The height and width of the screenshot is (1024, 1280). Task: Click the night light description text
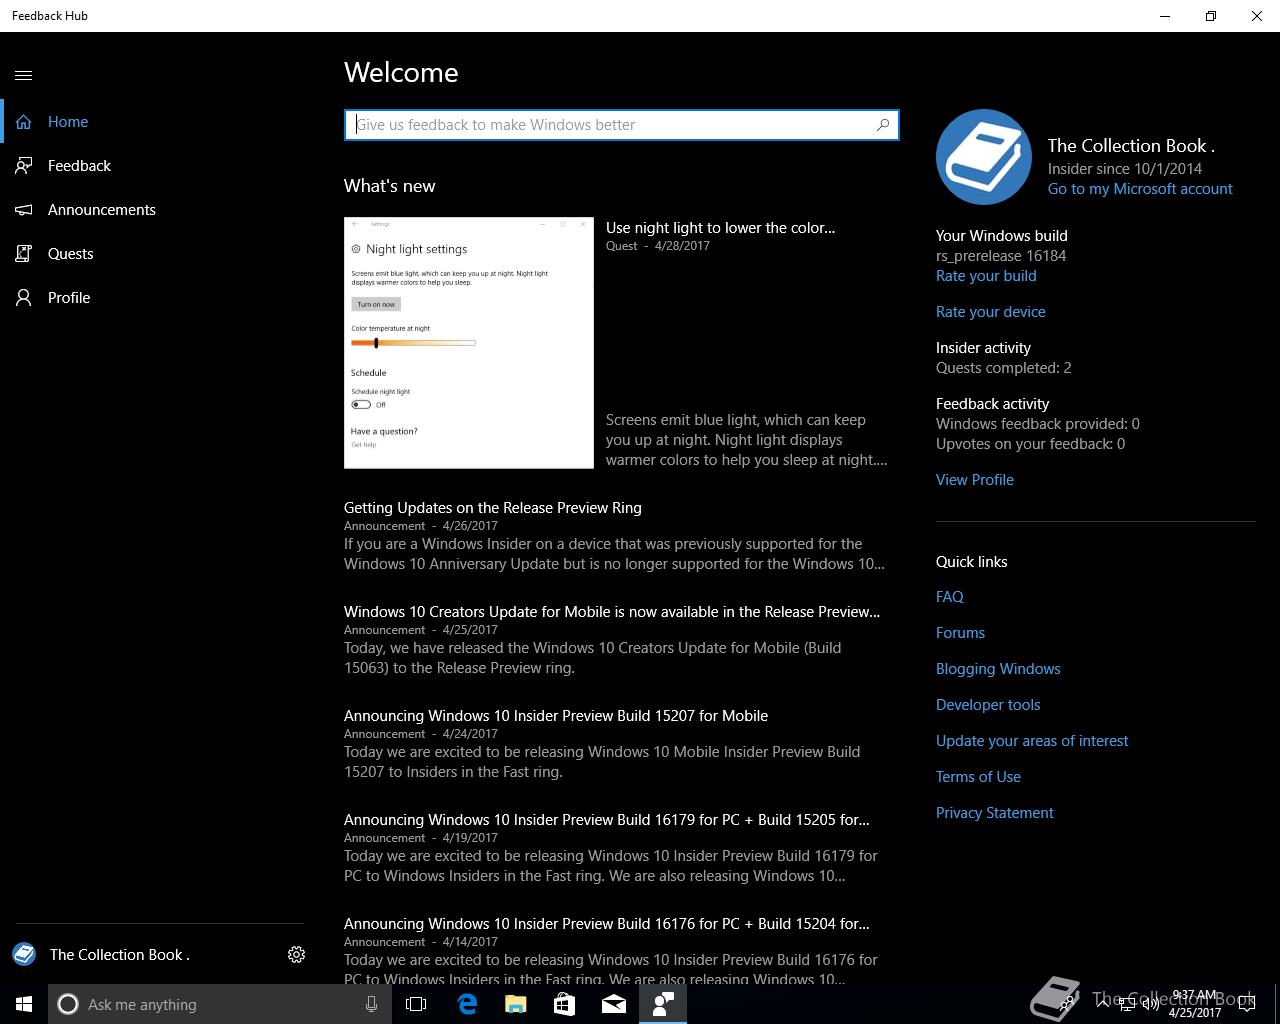pyautogui.click(x=746, y=440)
